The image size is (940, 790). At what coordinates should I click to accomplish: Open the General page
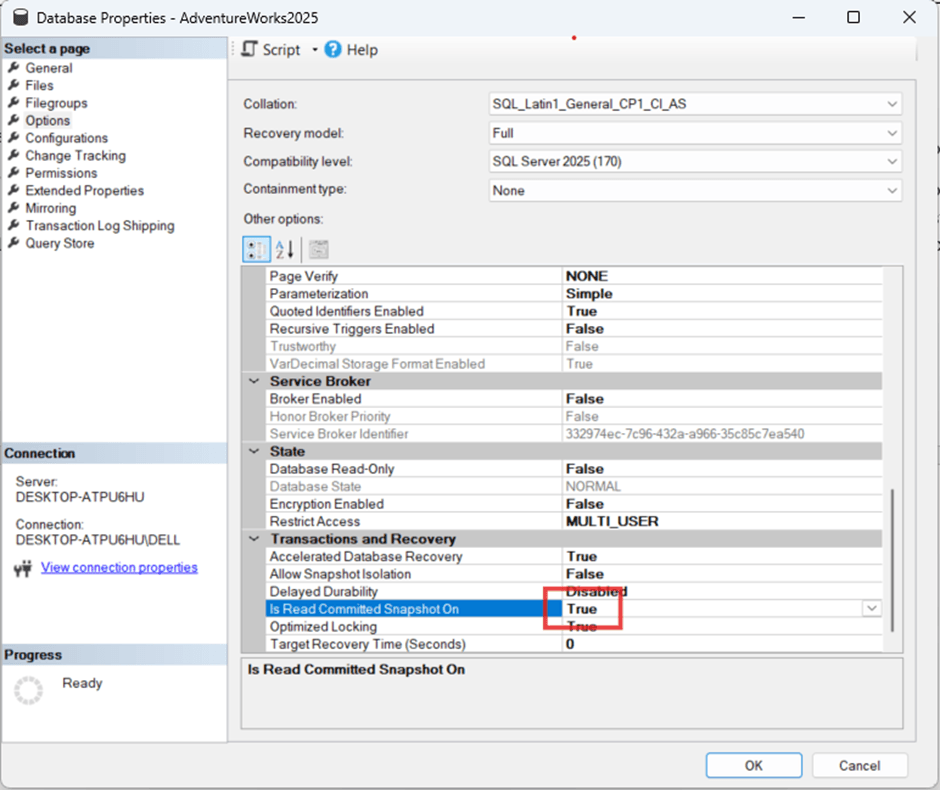[x=49, y=68]
